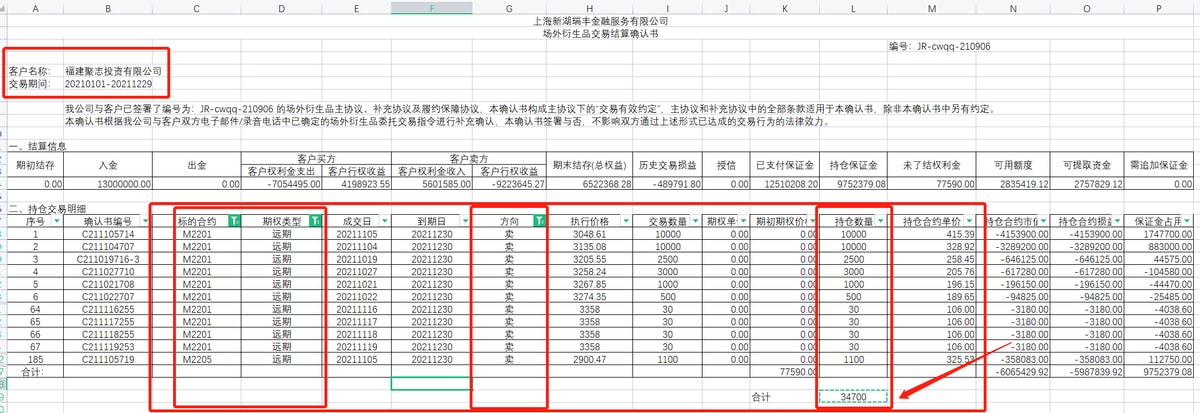
Task: Select column header A
Action: tap(36, 7)
